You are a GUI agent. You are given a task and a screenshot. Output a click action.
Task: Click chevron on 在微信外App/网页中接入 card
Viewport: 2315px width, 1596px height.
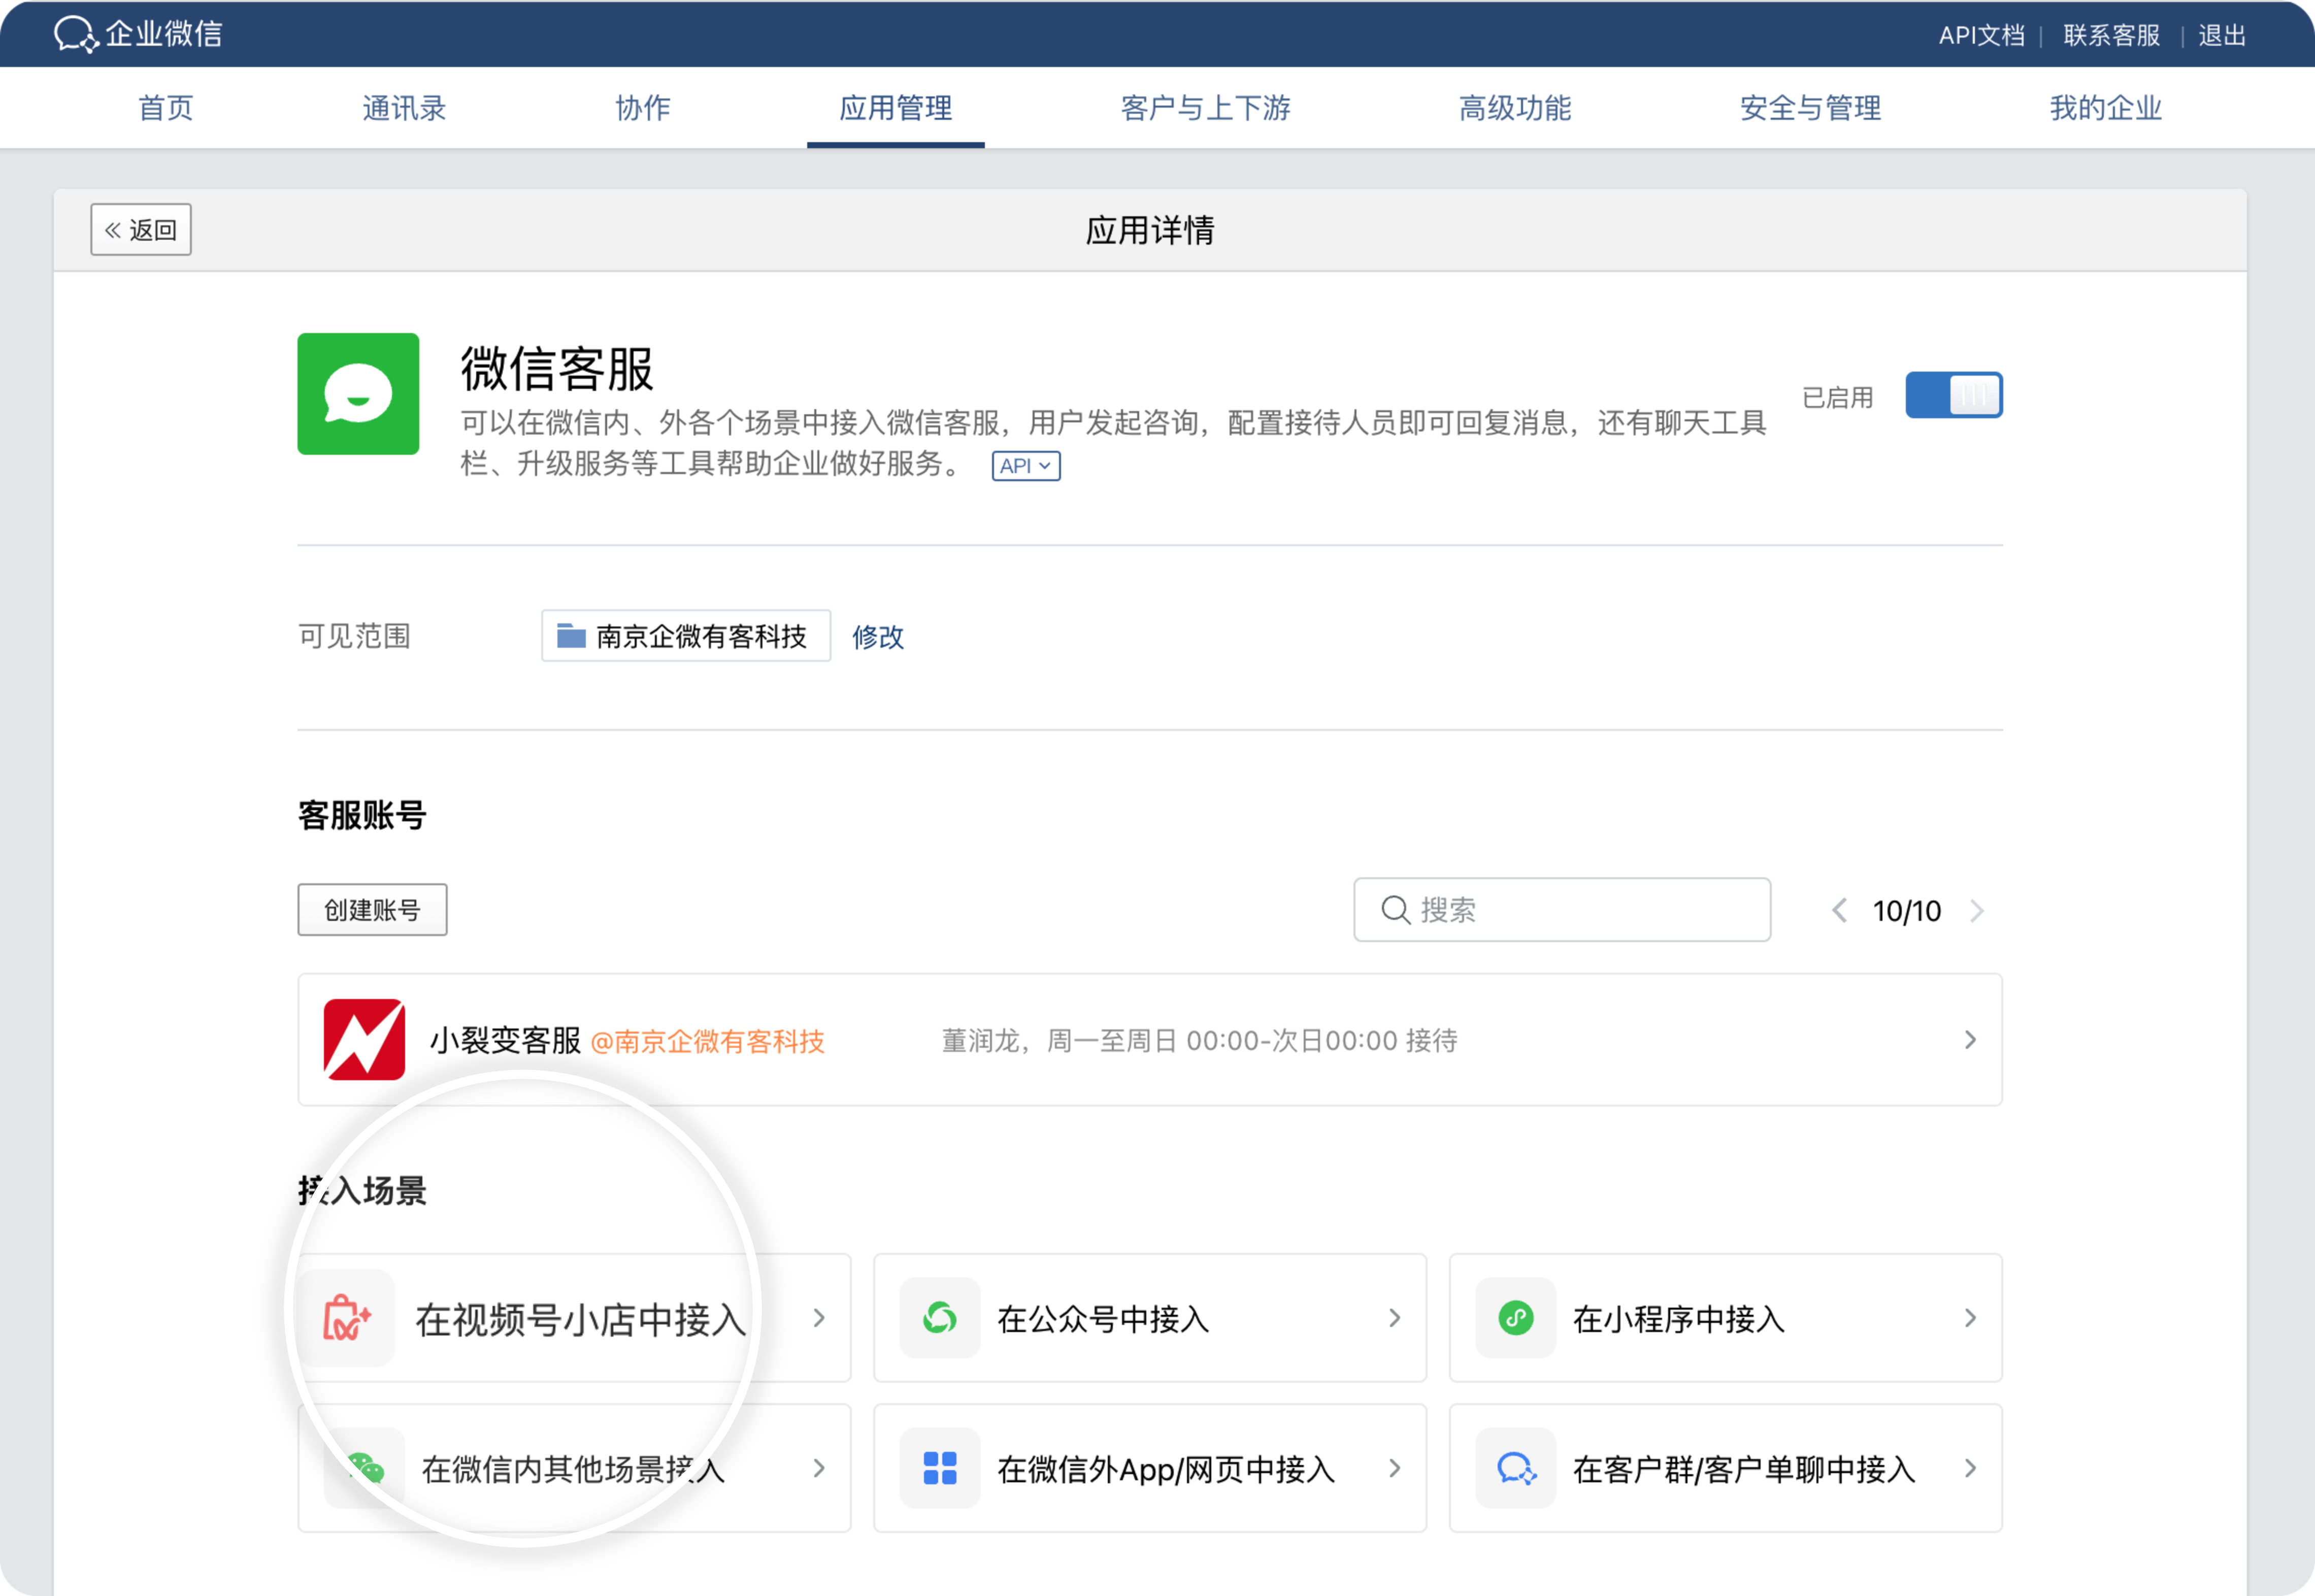tap(1394, 1468)
